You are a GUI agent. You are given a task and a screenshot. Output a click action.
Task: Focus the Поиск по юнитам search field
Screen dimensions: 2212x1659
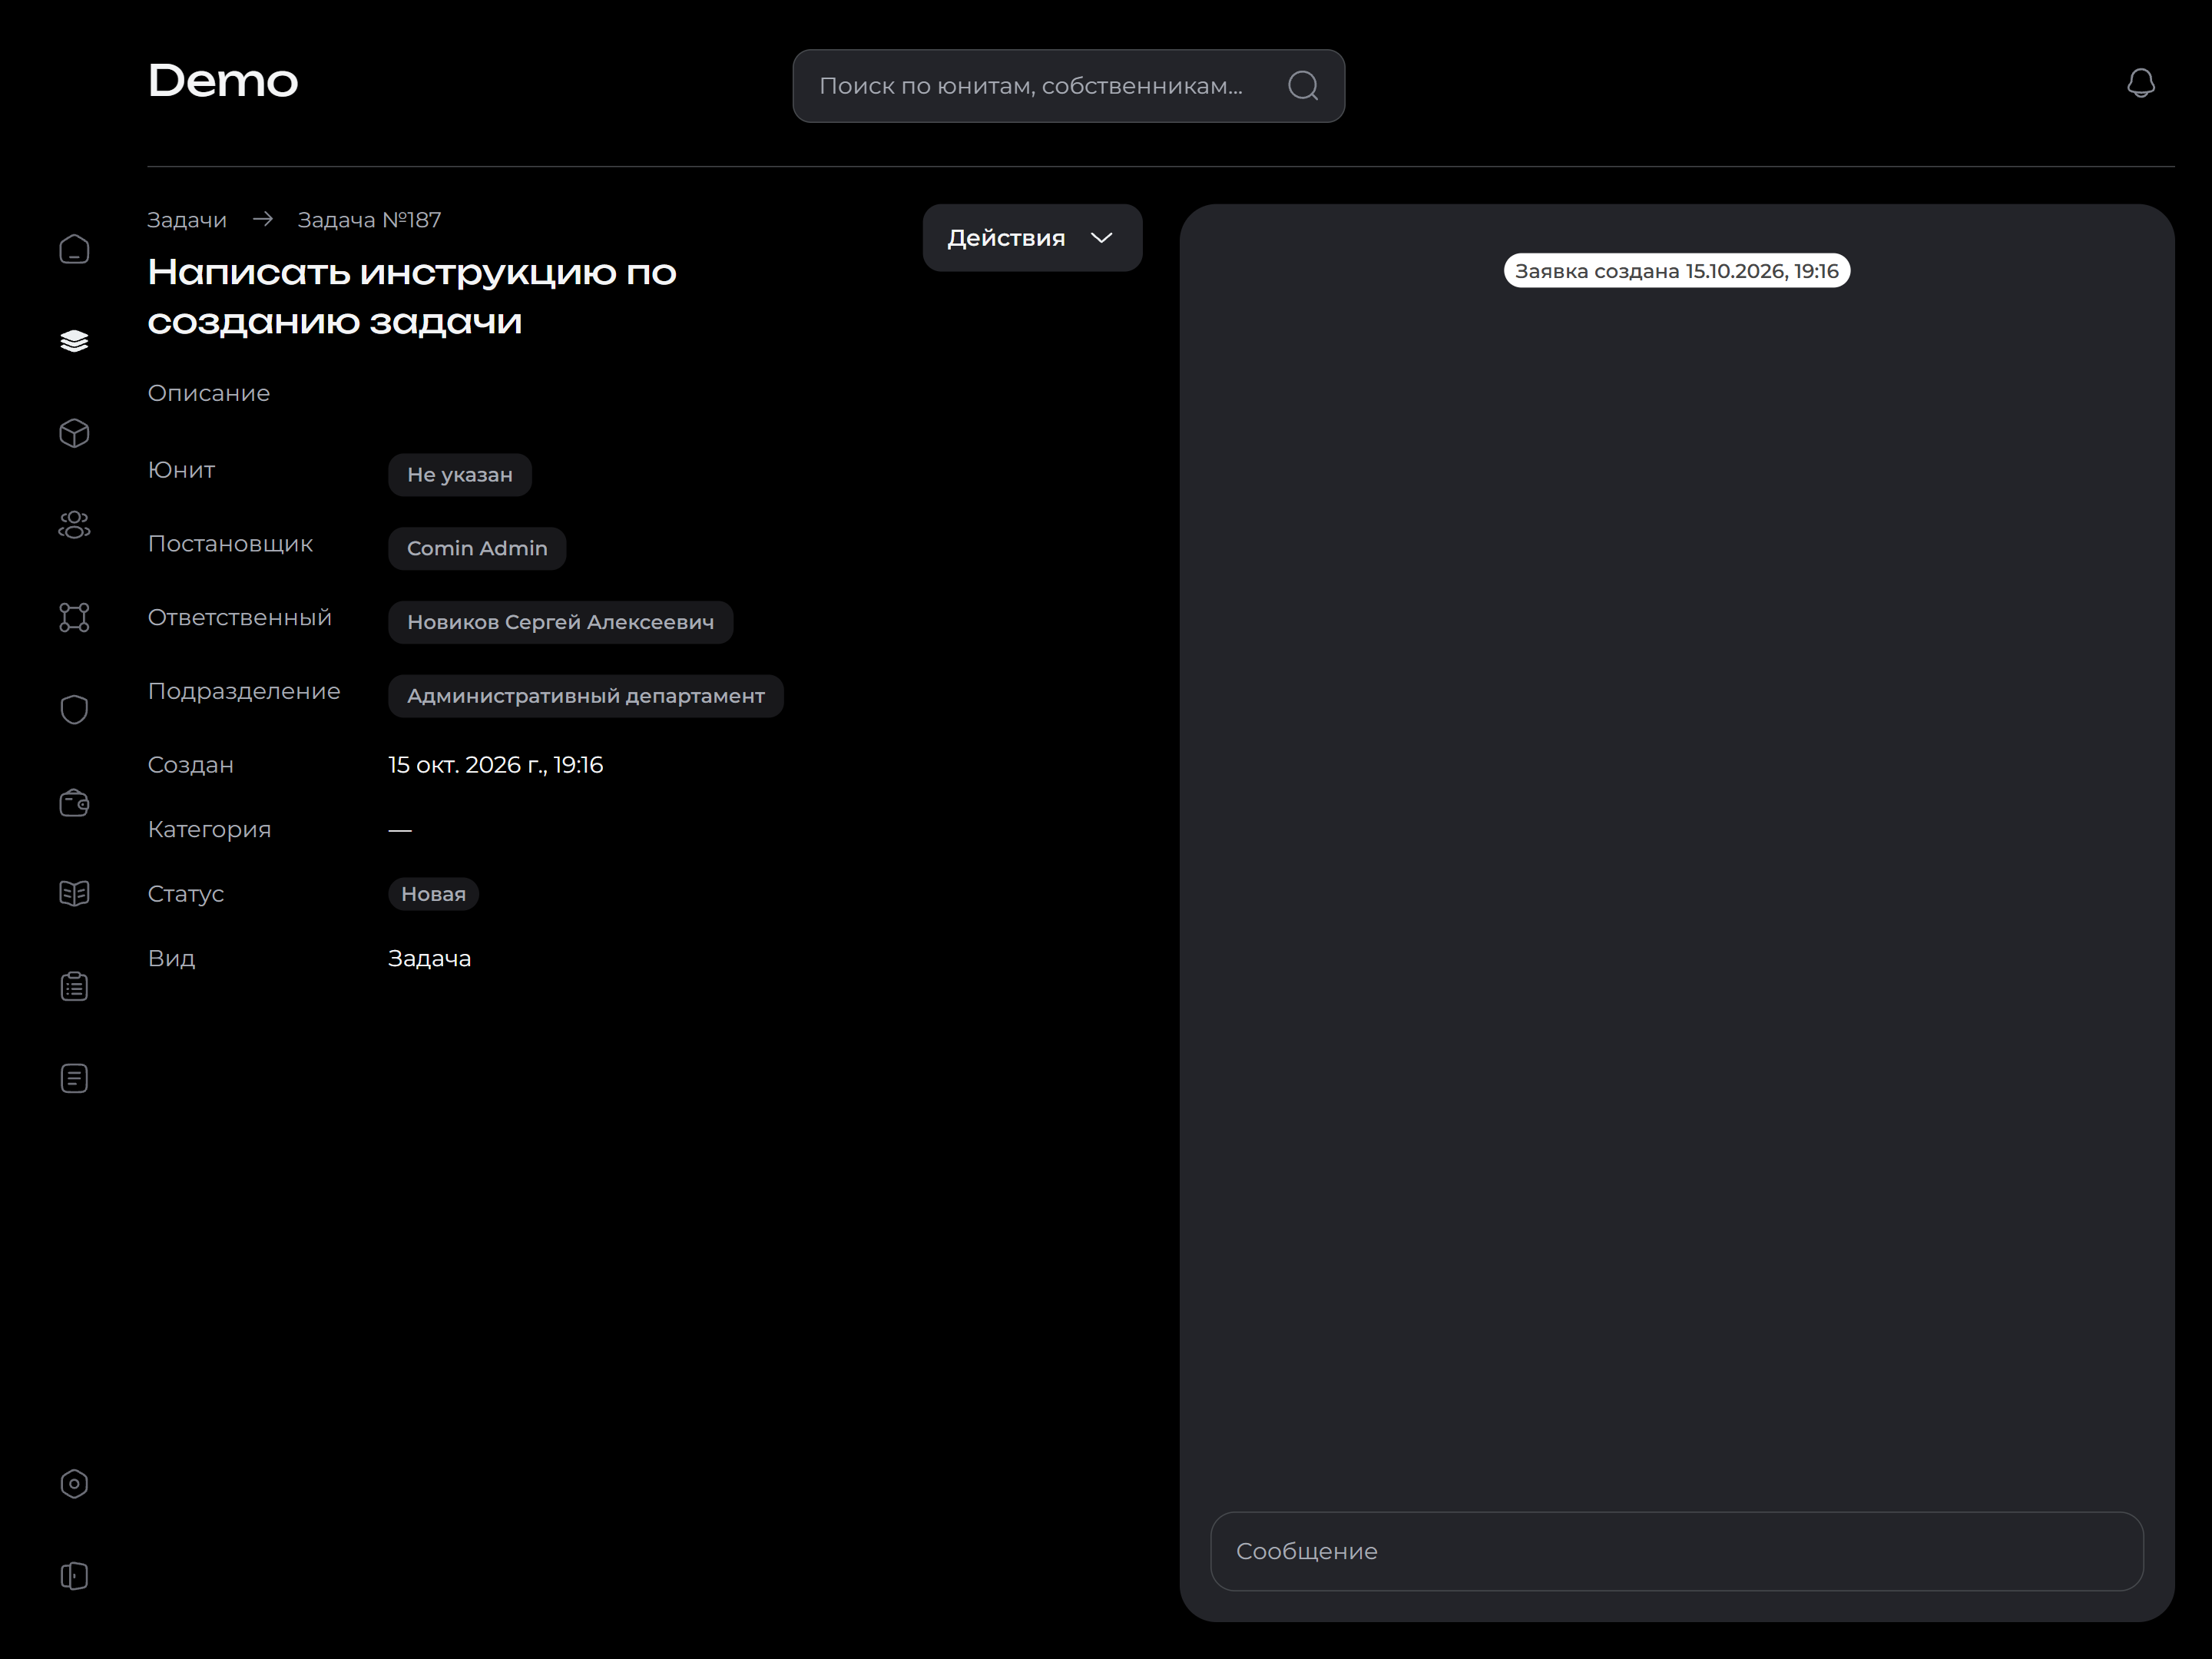(x=1068, y=86)
